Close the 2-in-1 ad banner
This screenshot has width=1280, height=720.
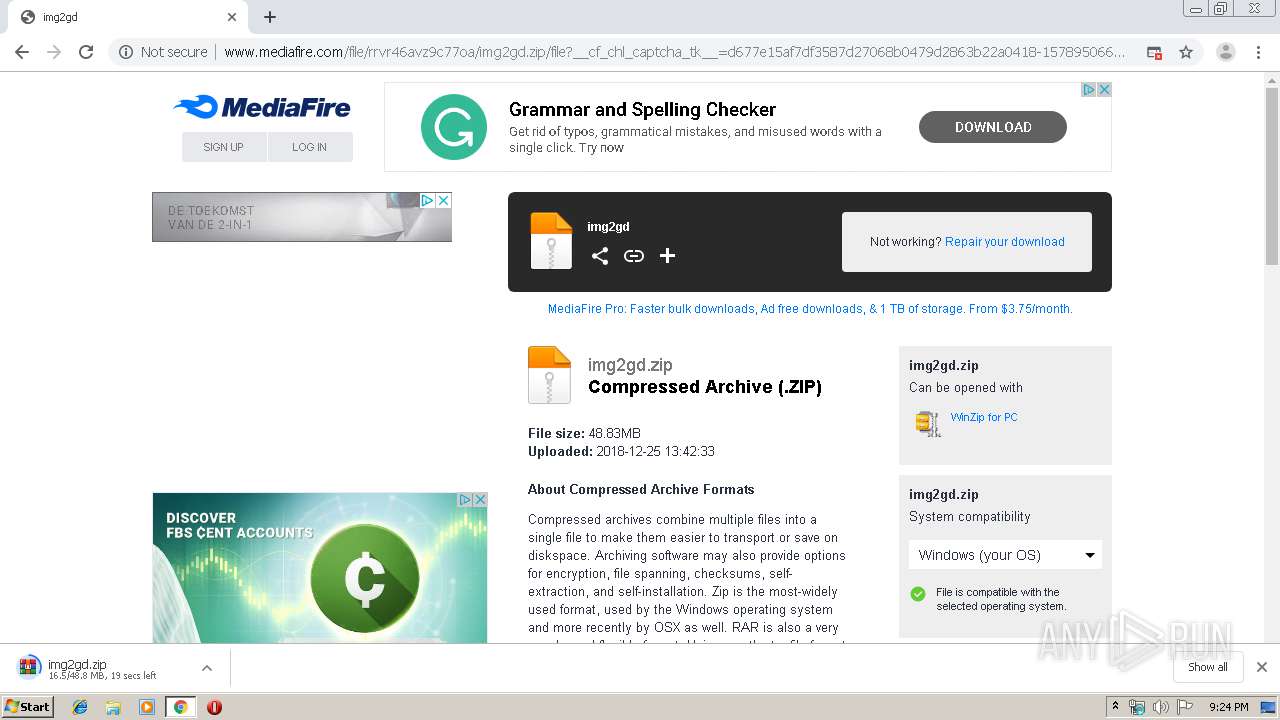tap(444, 200)
